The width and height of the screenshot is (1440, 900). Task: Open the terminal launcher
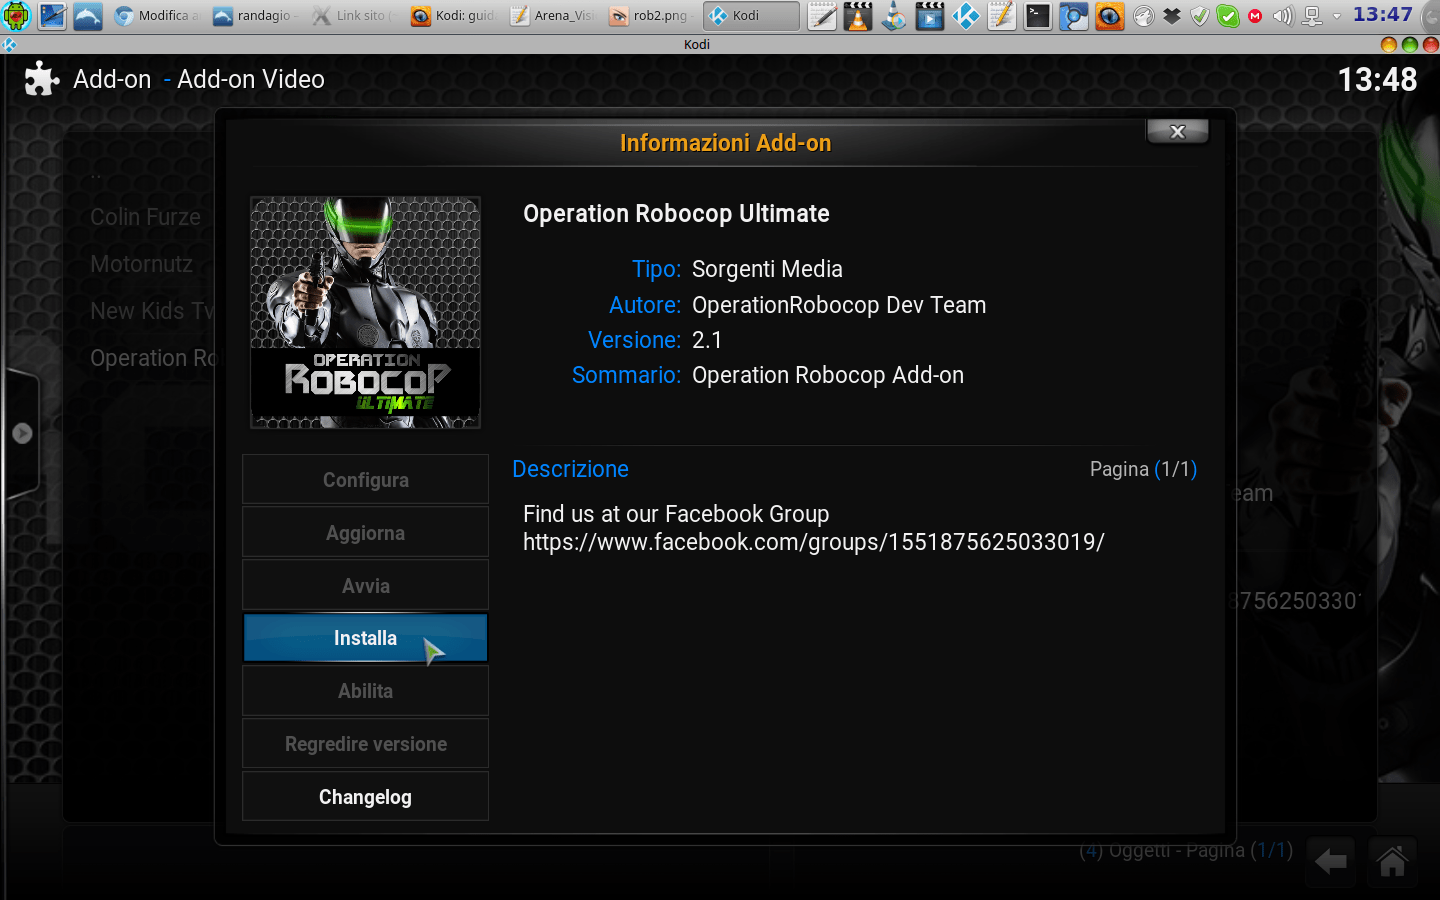[1038, 15]
